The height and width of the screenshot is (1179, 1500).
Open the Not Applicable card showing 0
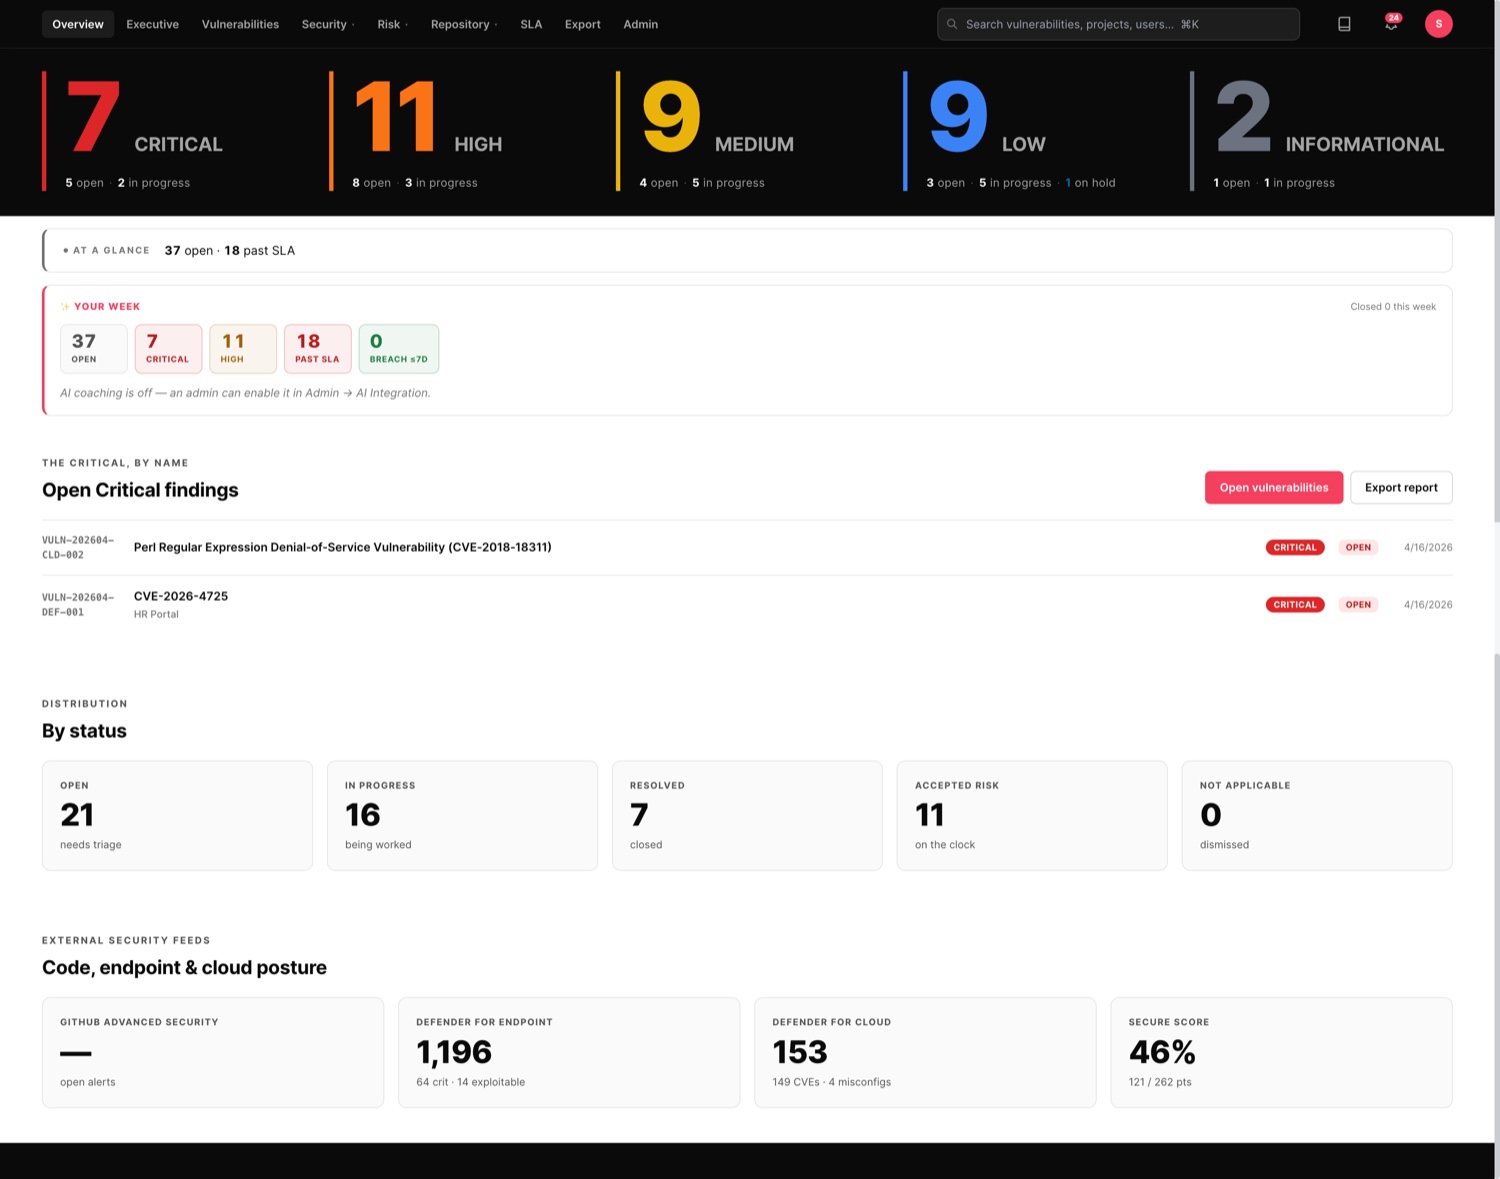pos(1317,815)
